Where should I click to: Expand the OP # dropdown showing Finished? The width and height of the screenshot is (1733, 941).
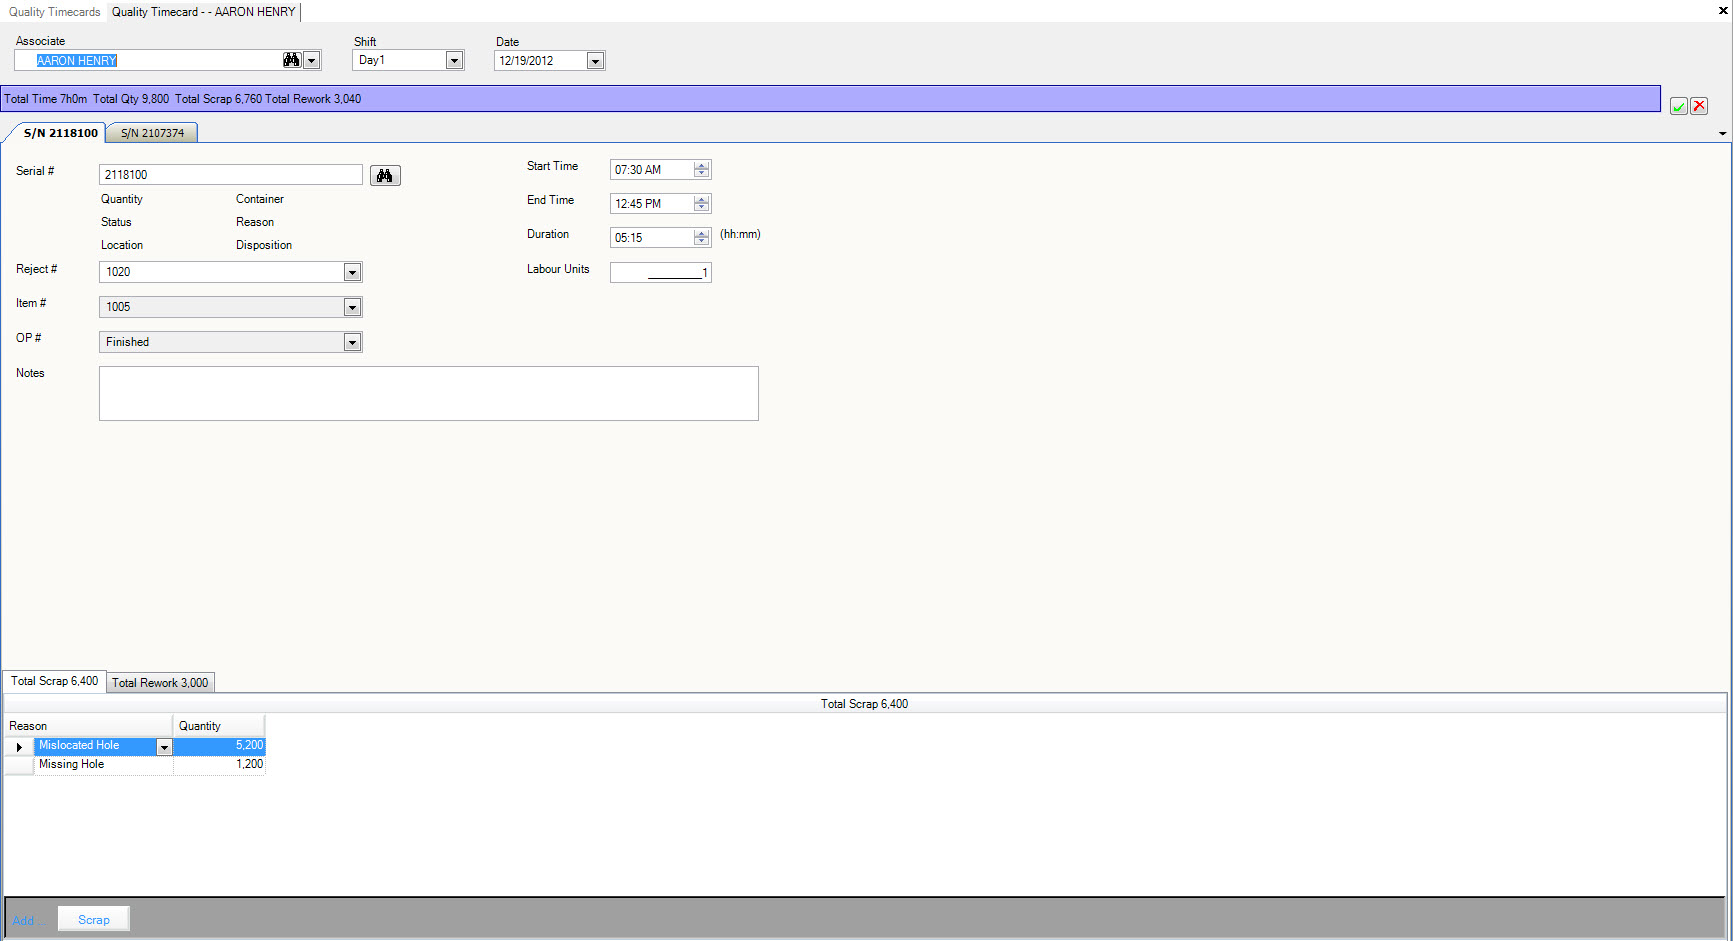352,342
